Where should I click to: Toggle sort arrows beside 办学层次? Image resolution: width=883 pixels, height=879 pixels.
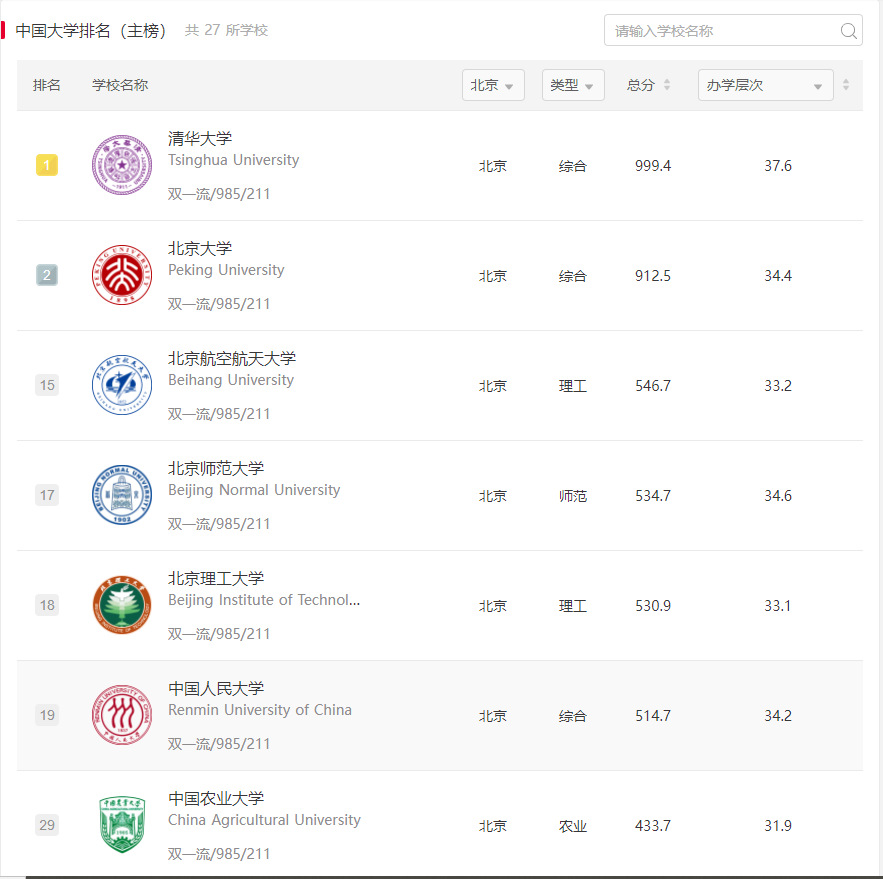pyautogui.click(x=846, y=85)
